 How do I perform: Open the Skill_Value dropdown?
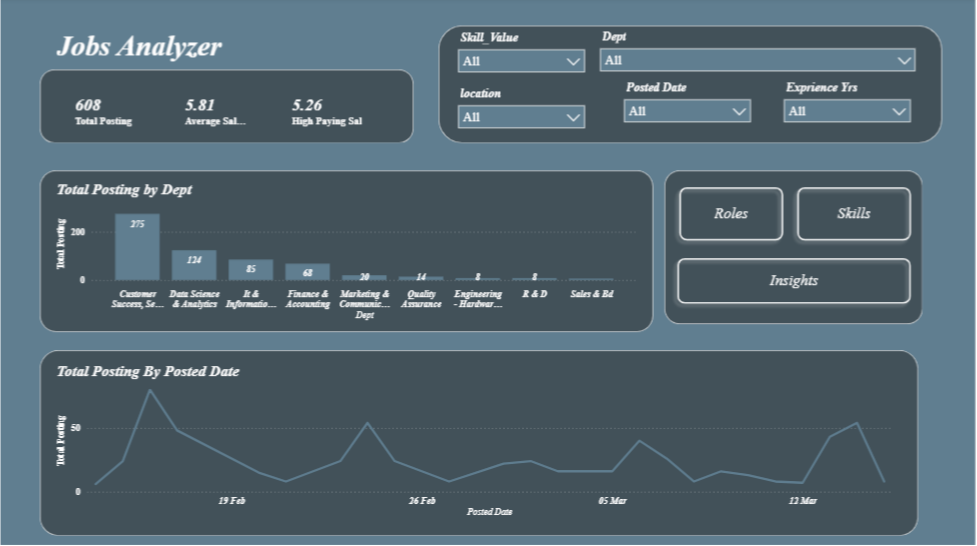521,61
